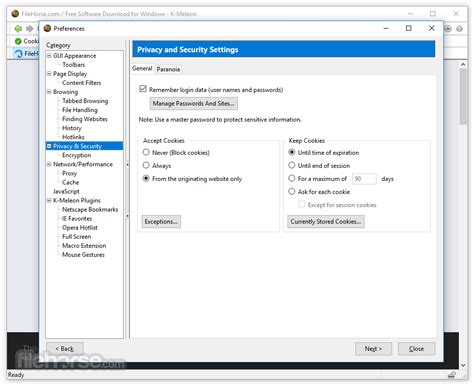
Task: Click the round icon left of the toolbar gear
Action: 448,29
